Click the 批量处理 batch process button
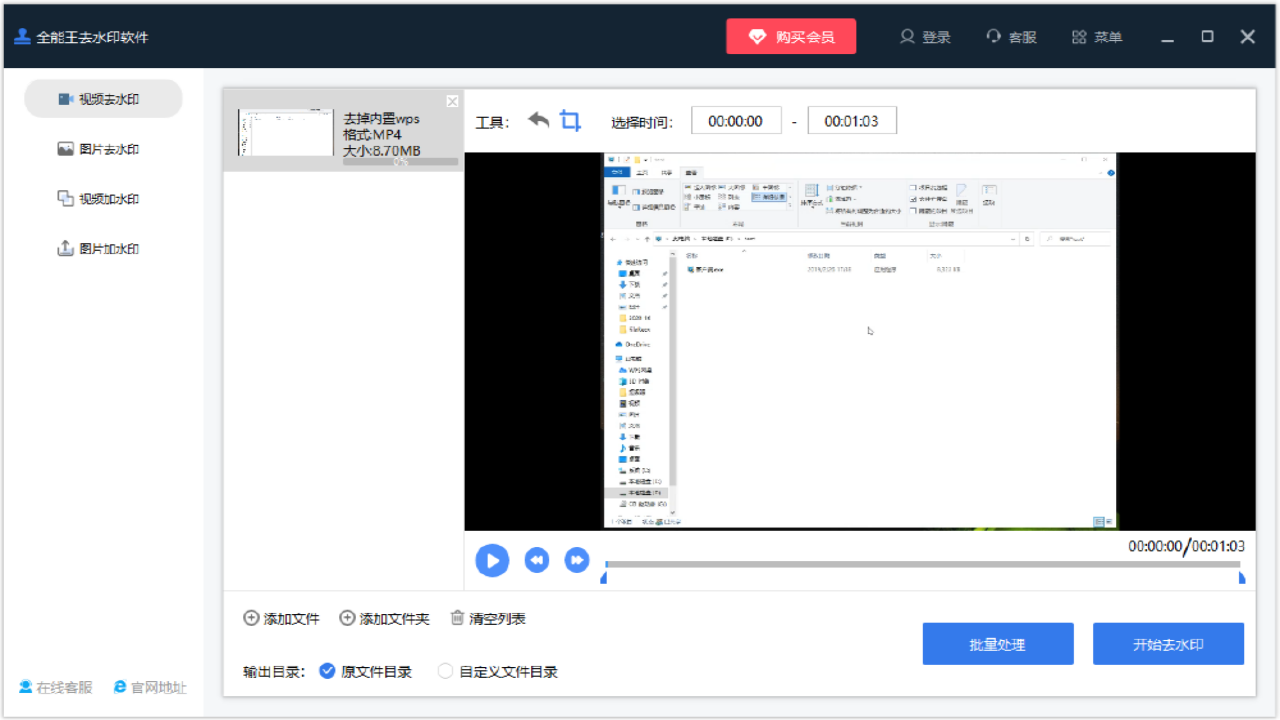This screenshot has width=1280, height=720. (x=997, y=643)
